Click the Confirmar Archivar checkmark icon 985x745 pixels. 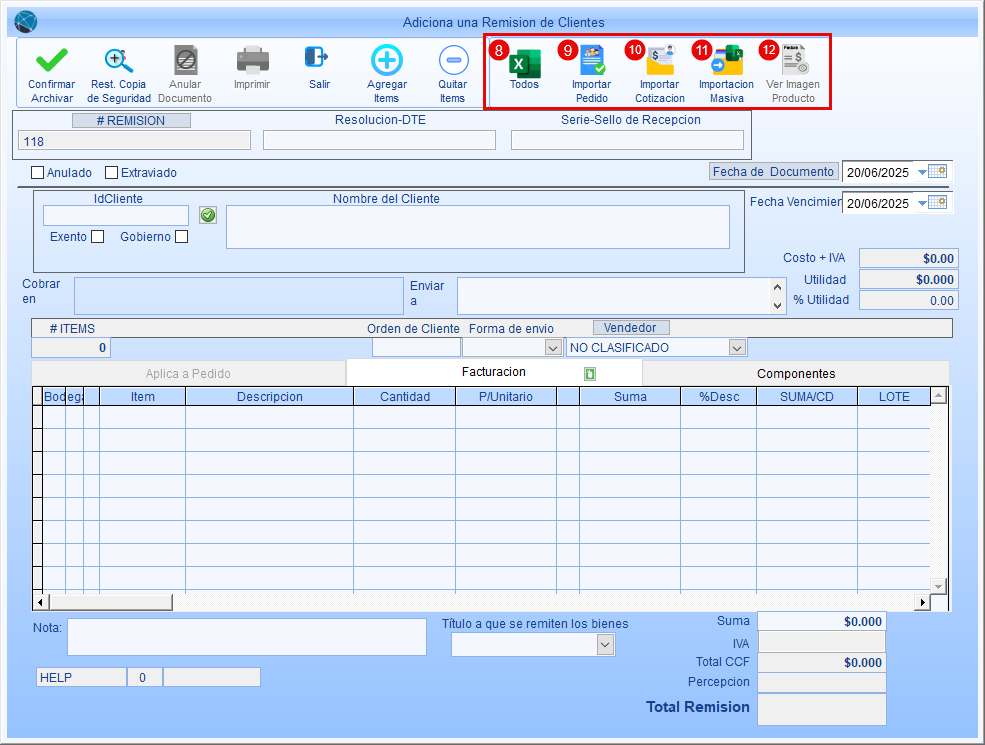pos(51,62)
